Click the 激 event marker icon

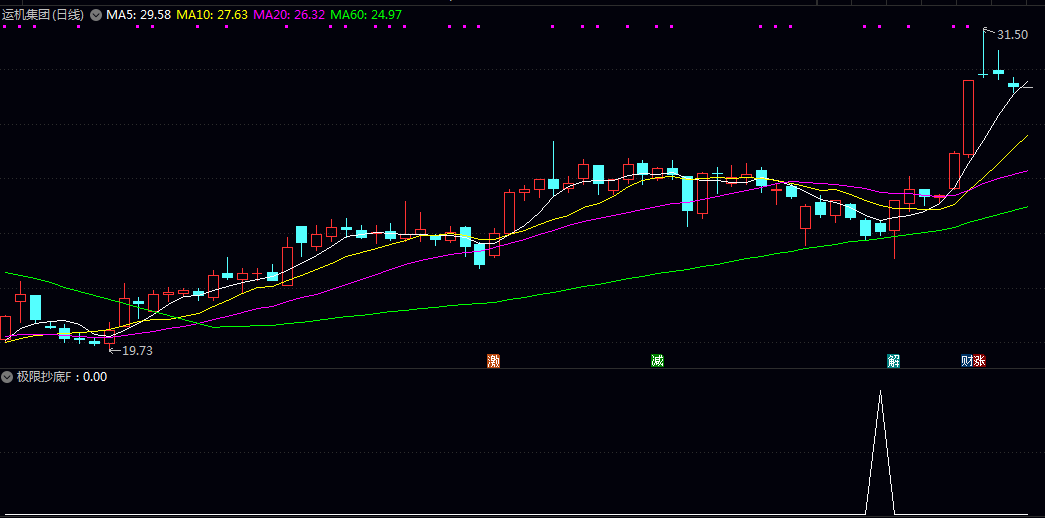[x=493, y=361]
